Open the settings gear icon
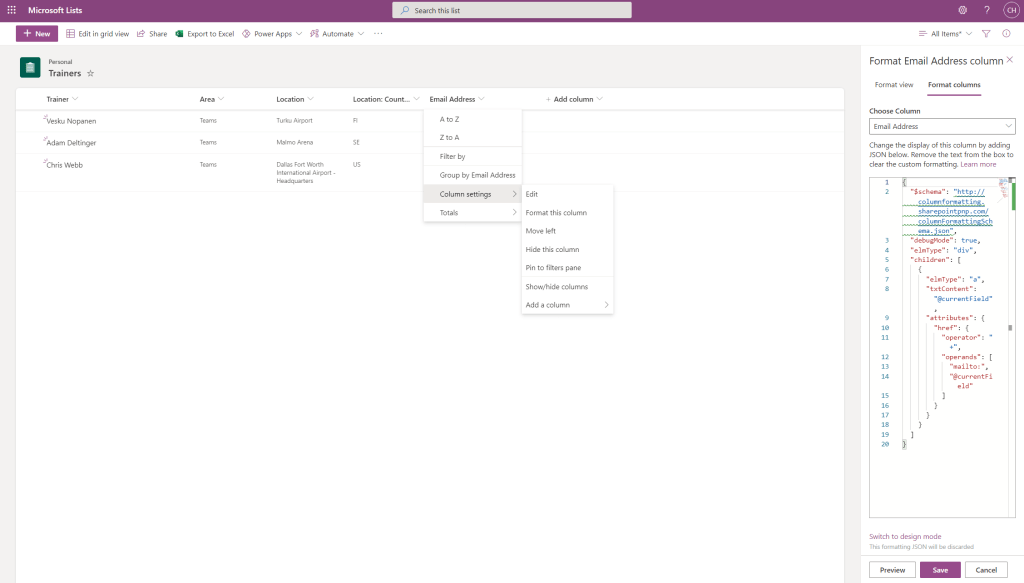 point(962,10)
